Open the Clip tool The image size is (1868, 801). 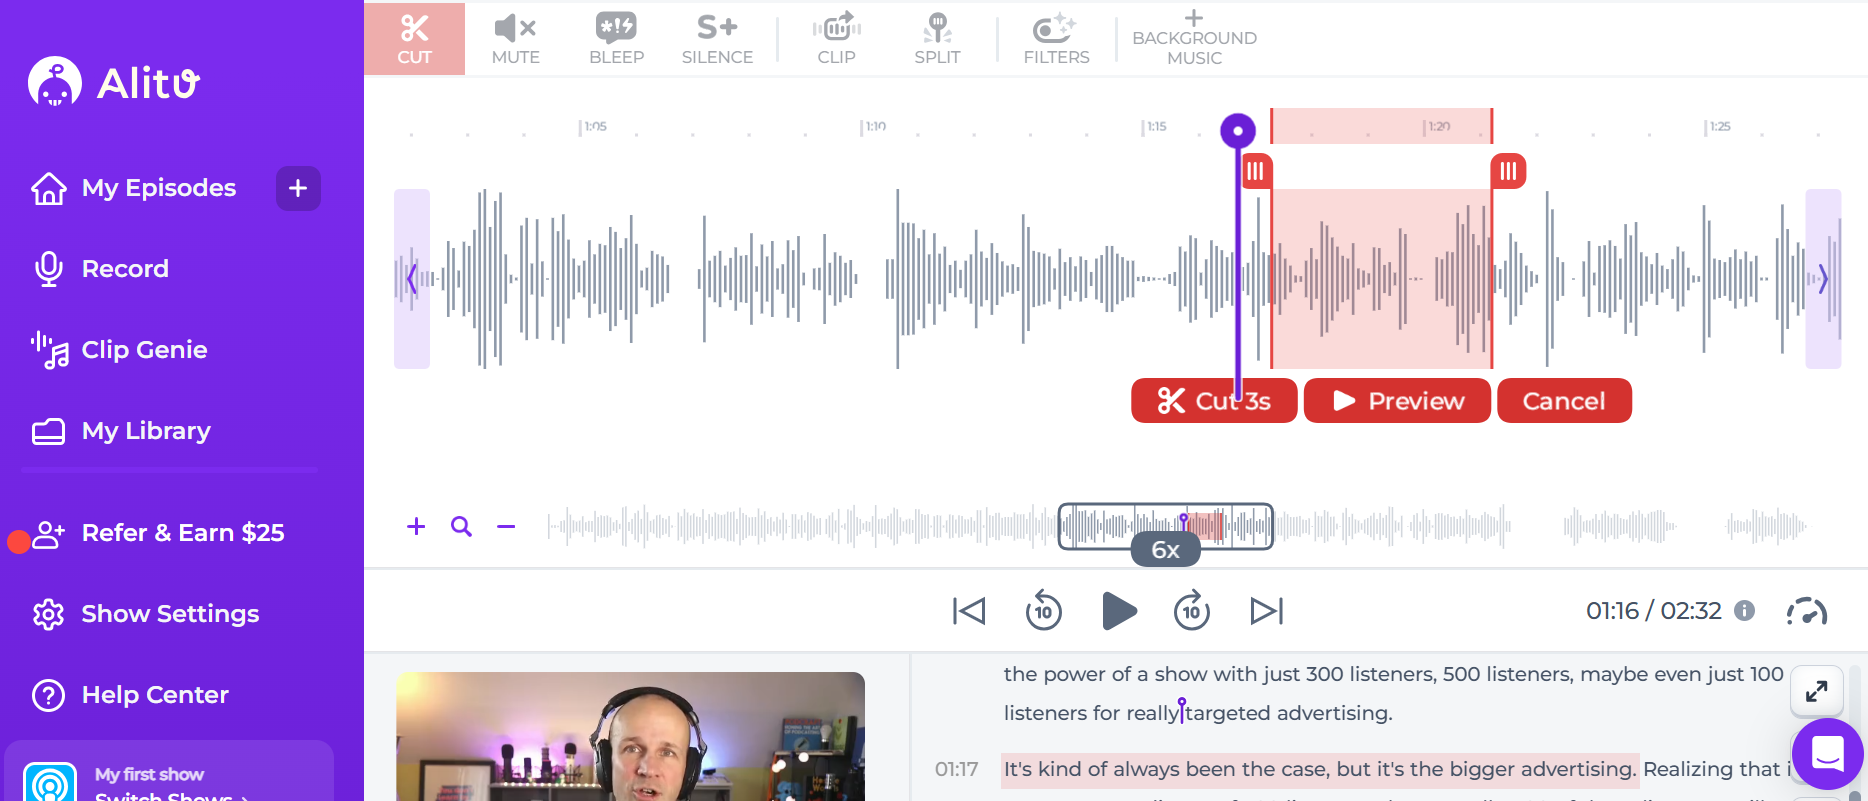pos(836,39)
